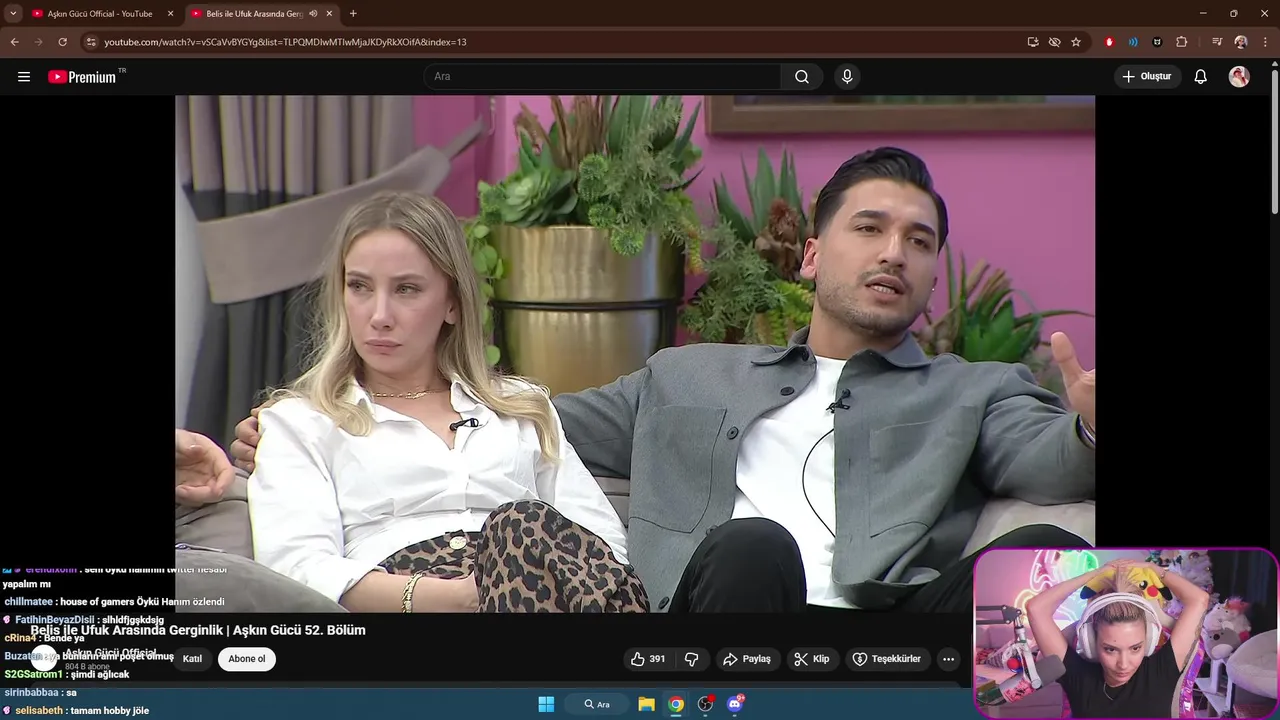Click the video title Belis ile Ufuk
1280x720 pixels.
coord(198,630)
